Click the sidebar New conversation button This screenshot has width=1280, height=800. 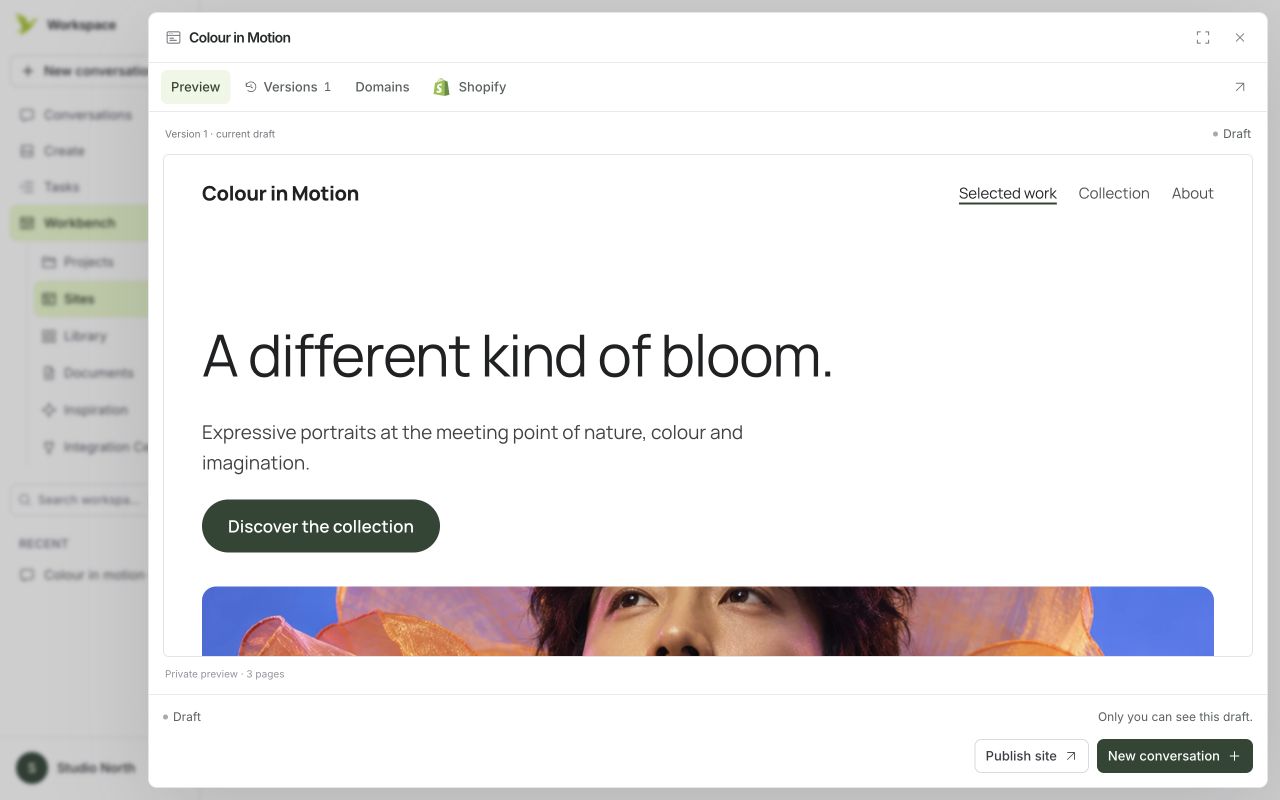pyautogui.click(x=79, y=71)
